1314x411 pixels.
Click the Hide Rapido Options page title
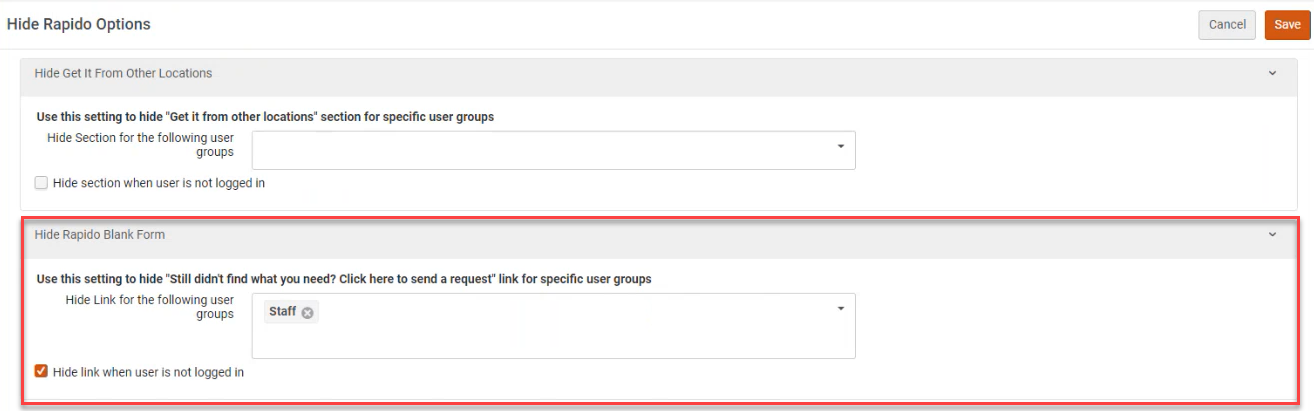[x=79, y=24]
